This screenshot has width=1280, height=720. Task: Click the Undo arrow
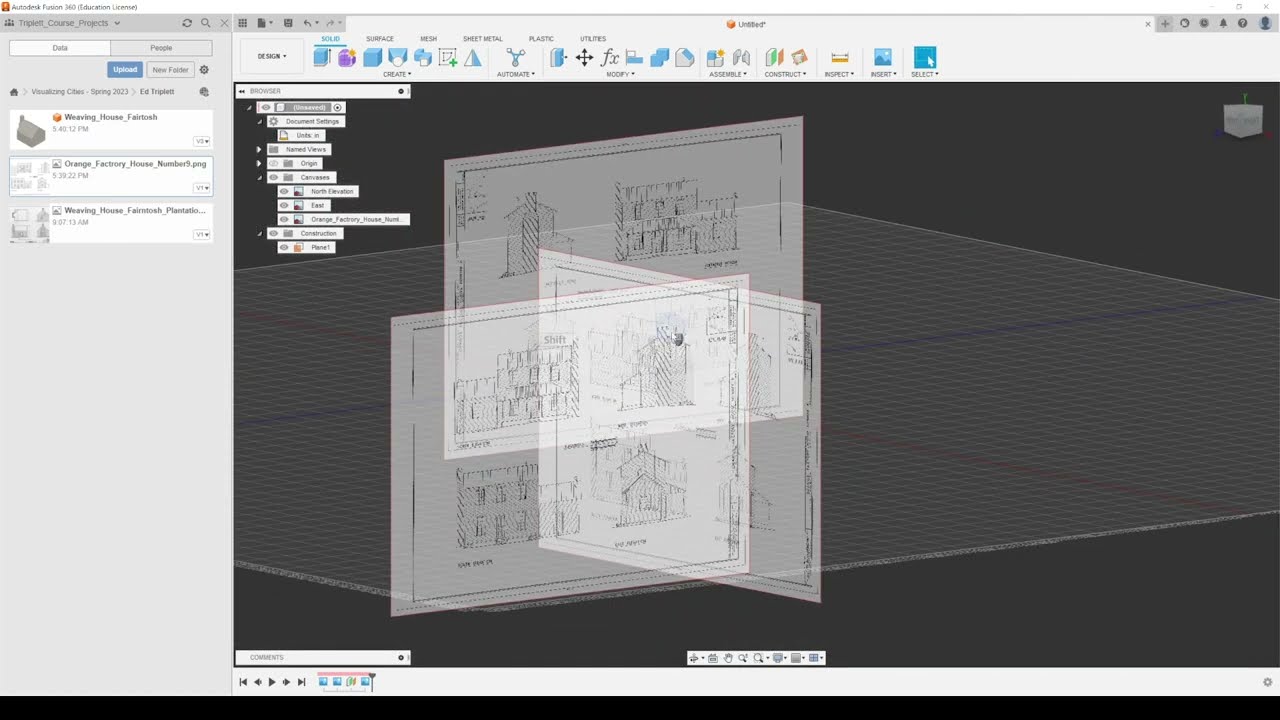click(x=307, y=23)
